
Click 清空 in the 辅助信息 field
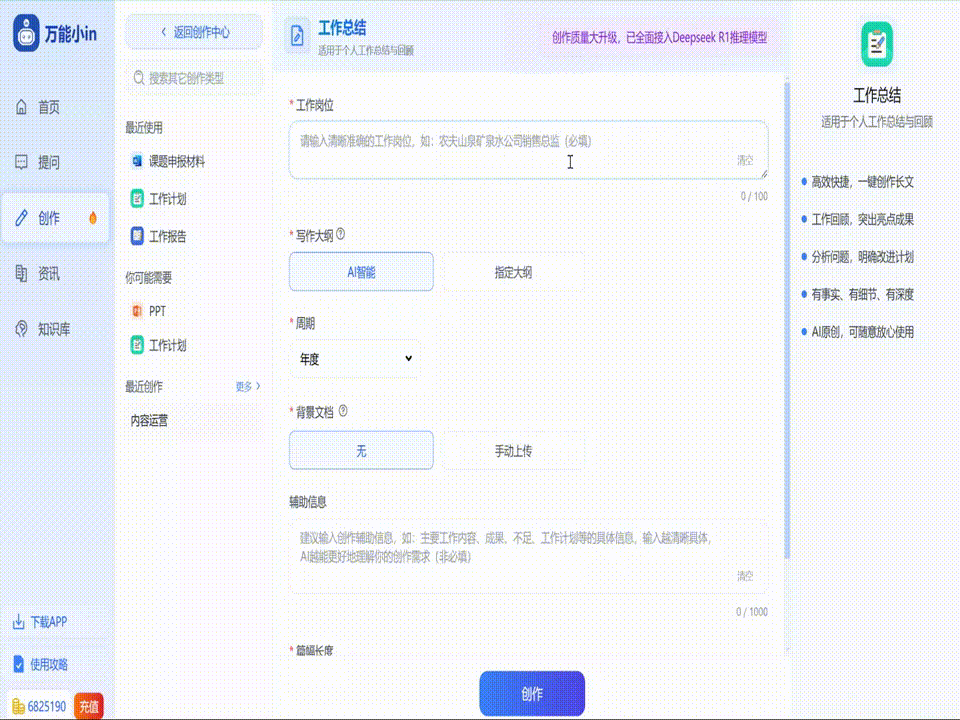(745, 576)
